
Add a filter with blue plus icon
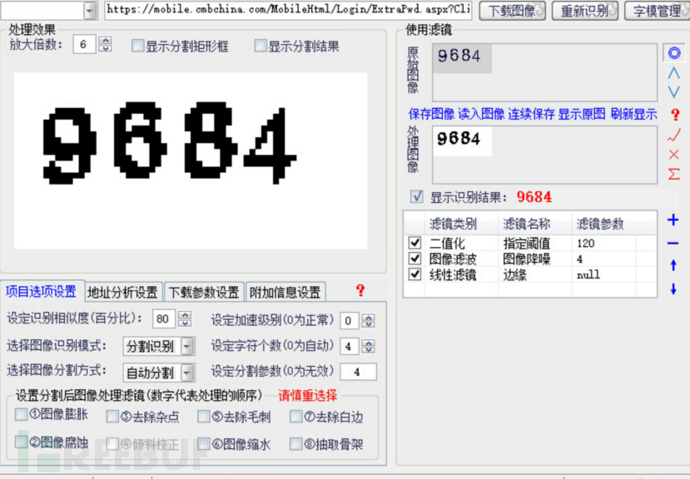point(673,220)
